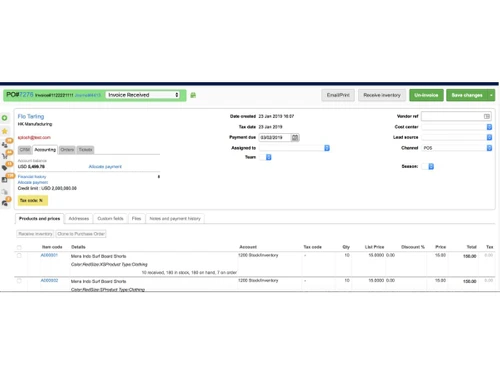
Task: Open the PO number 7276 link
Action: [26, 95]
